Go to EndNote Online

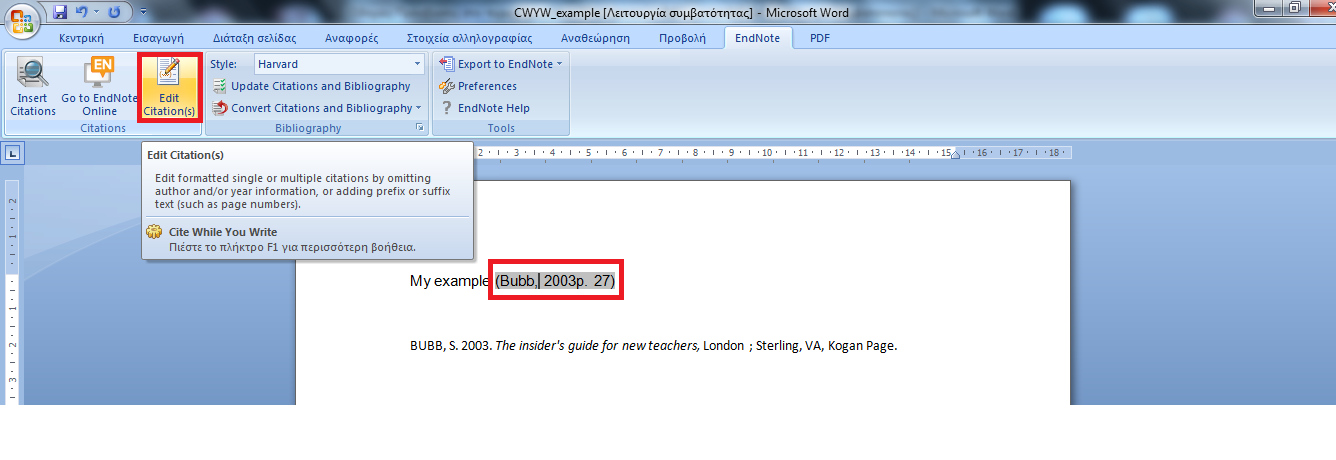pos(99,88)
